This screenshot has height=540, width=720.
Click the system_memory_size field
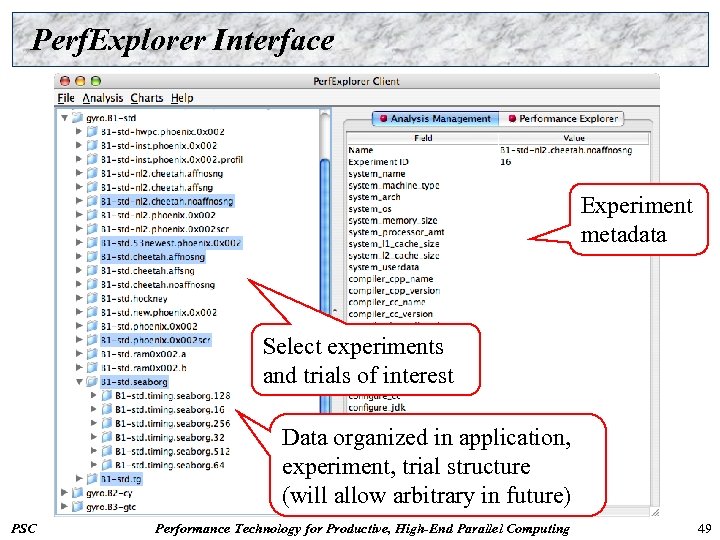click(393, 220)
